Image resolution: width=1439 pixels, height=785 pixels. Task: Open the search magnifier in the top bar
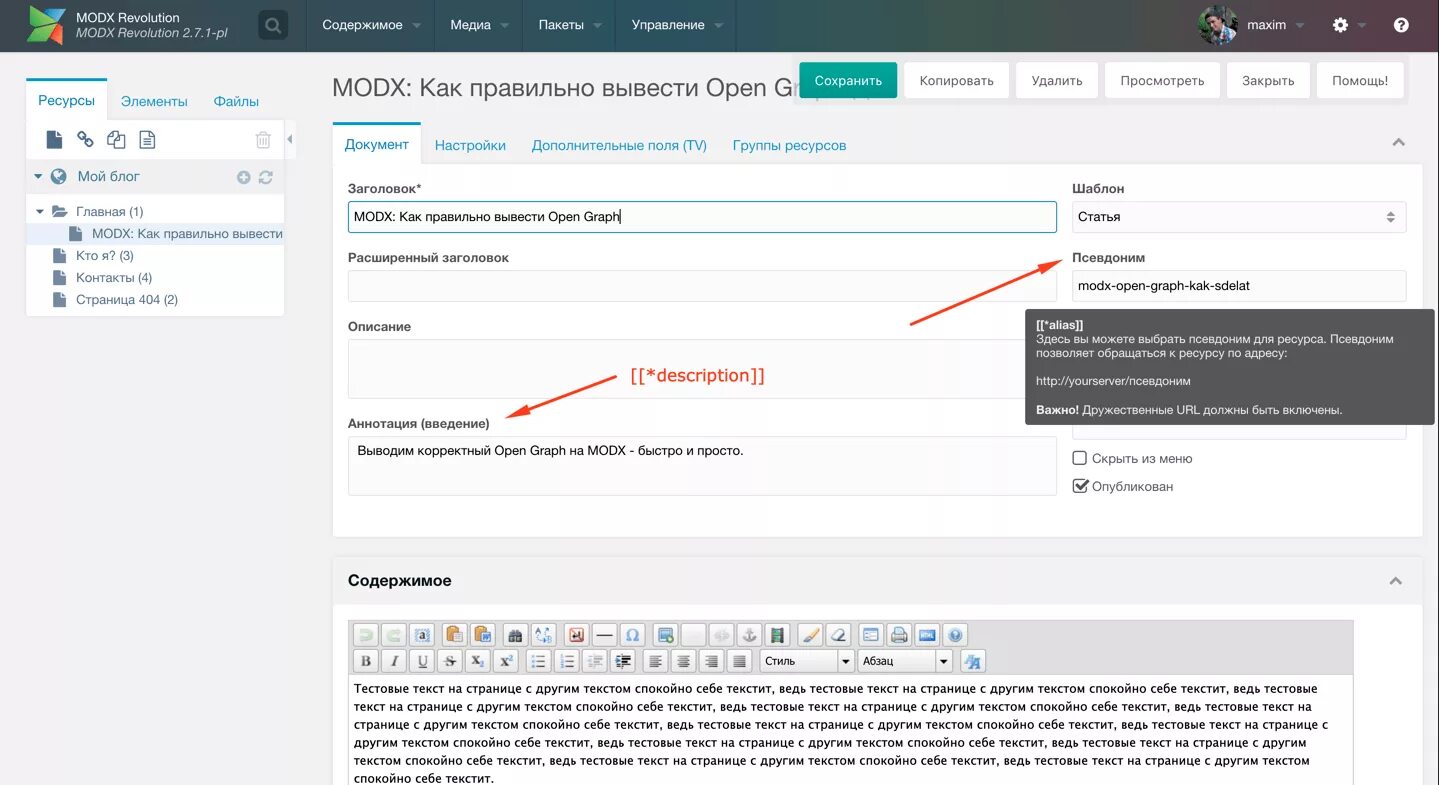pos(273,25)
